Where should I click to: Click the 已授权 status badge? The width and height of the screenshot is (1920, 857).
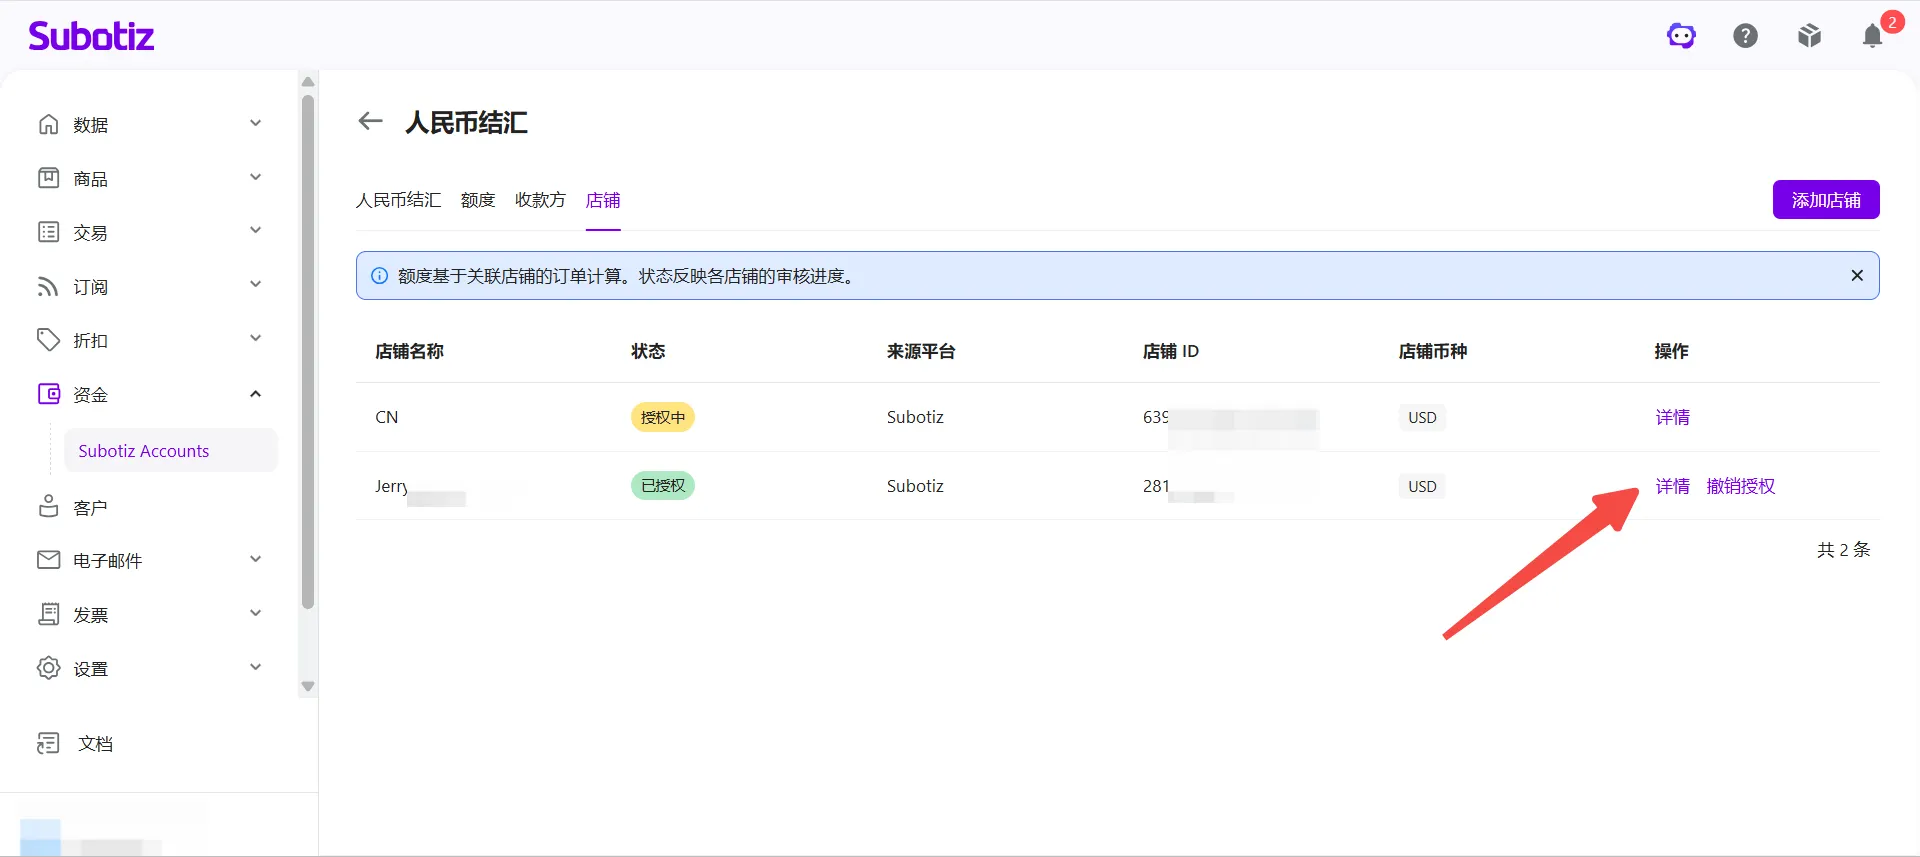663,486
